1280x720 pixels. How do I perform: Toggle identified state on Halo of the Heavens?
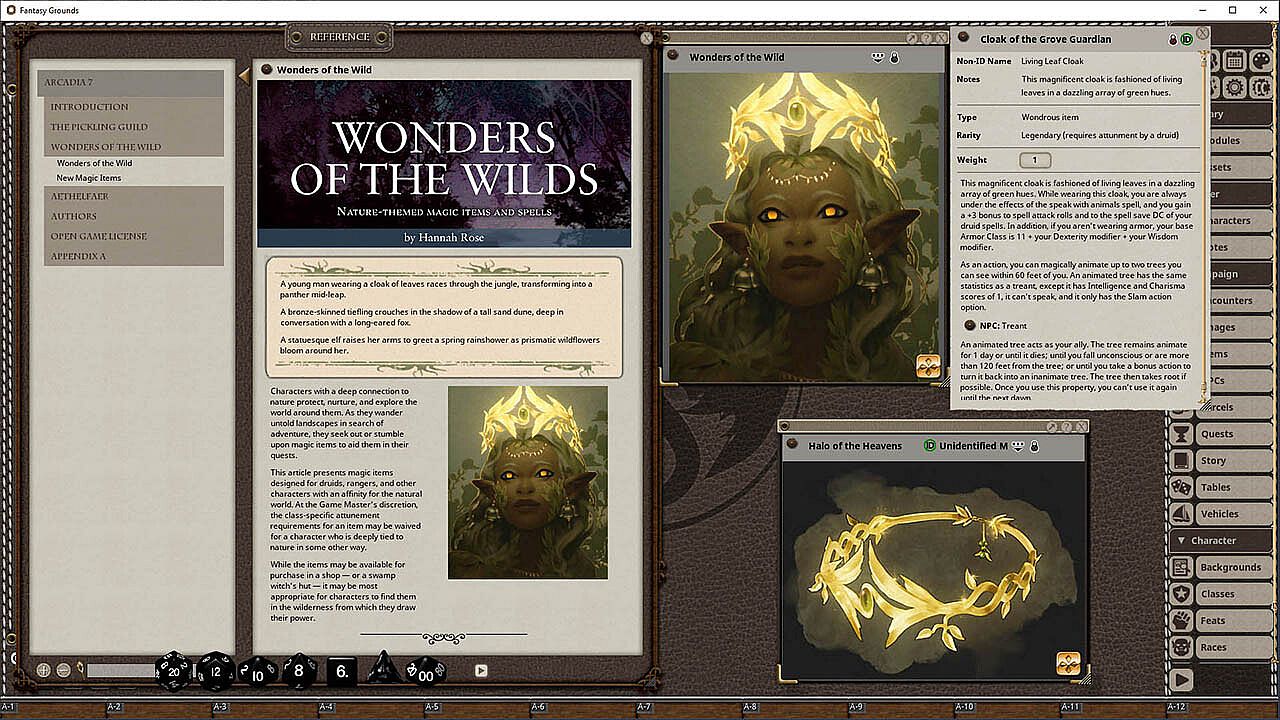tap(929, 446)
